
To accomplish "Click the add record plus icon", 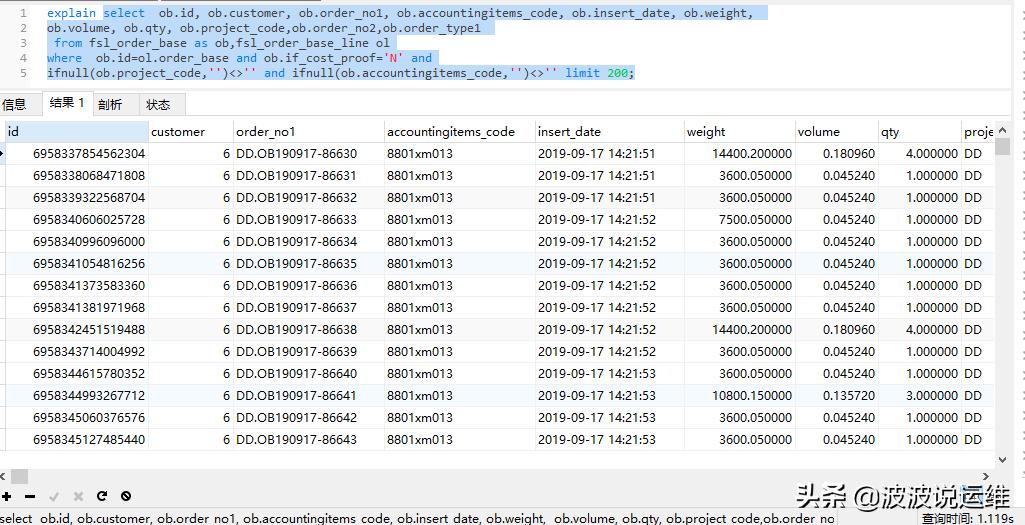I will click(7, 496).
